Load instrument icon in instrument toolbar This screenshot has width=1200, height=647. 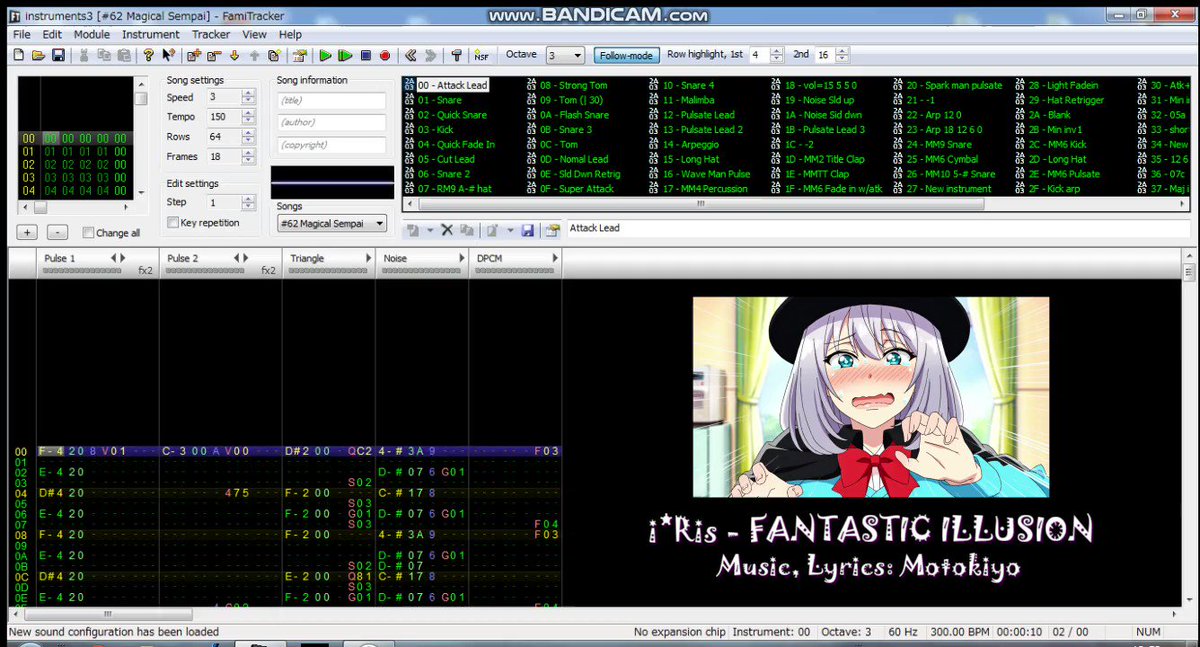[x=491, y=230]
